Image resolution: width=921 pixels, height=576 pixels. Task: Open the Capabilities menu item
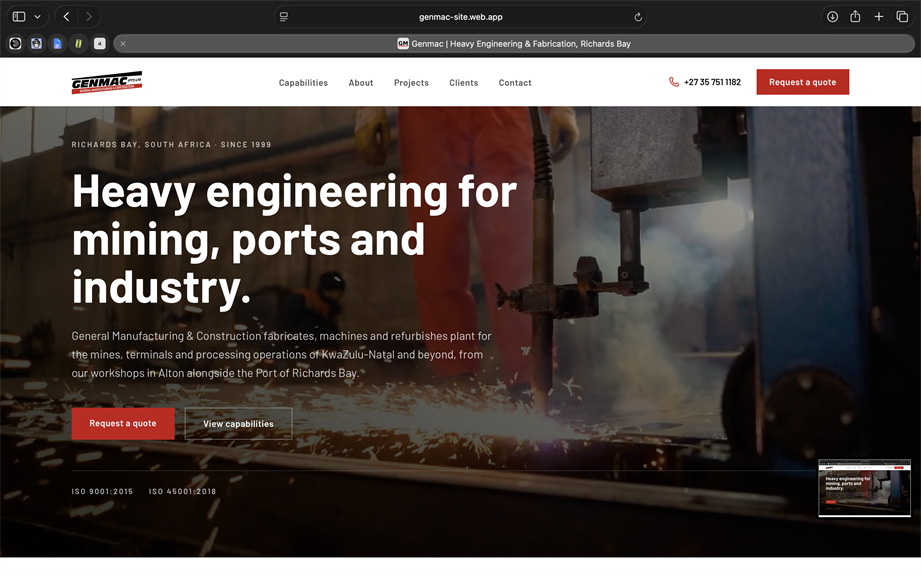[303, 83]
